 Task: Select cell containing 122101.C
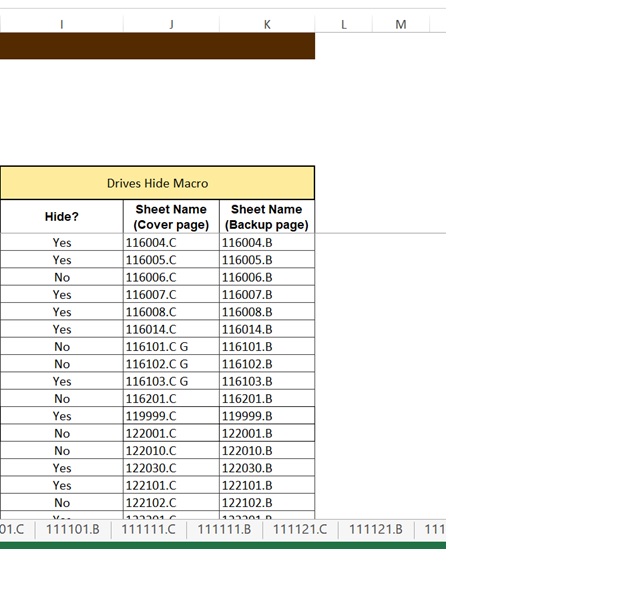click(171, 485)
